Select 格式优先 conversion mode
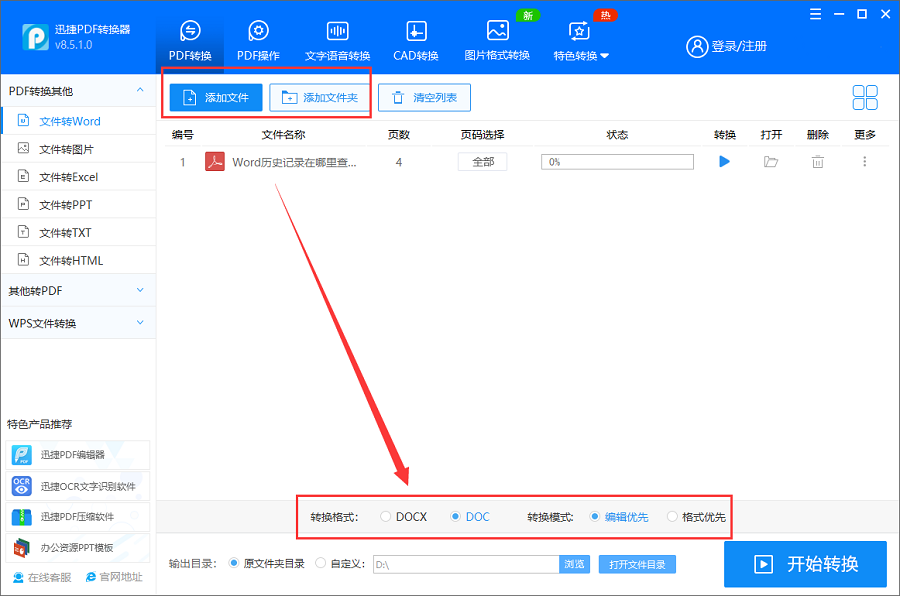900x596 pixels. [696, 517]
